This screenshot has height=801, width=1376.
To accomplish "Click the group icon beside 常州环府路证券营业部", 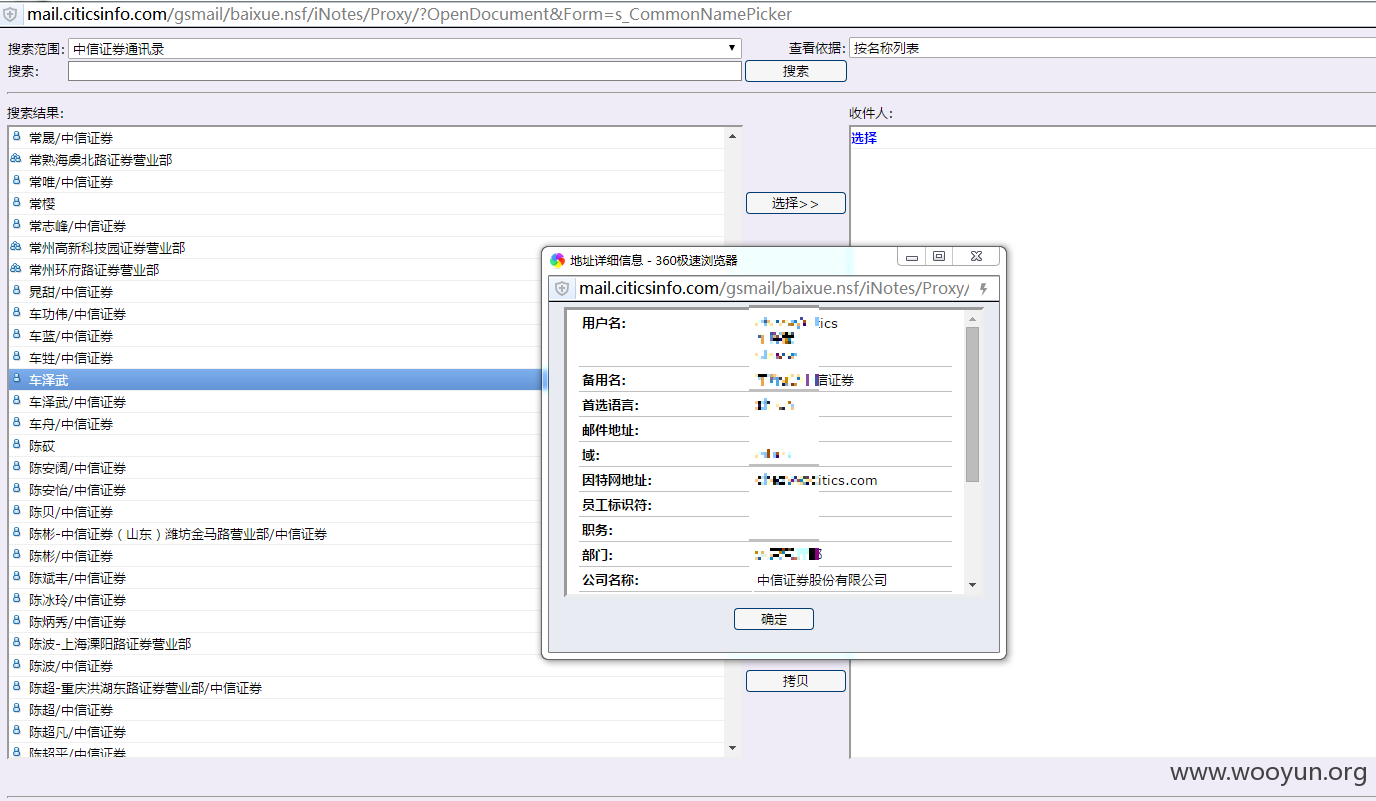I will (16, 269).
